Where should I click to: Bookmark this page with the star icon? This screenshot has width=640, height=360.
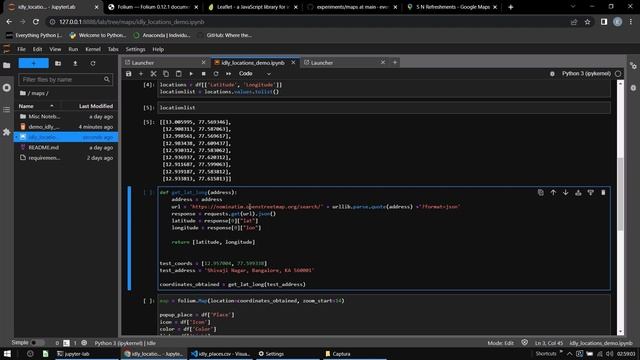click(587, 22)
